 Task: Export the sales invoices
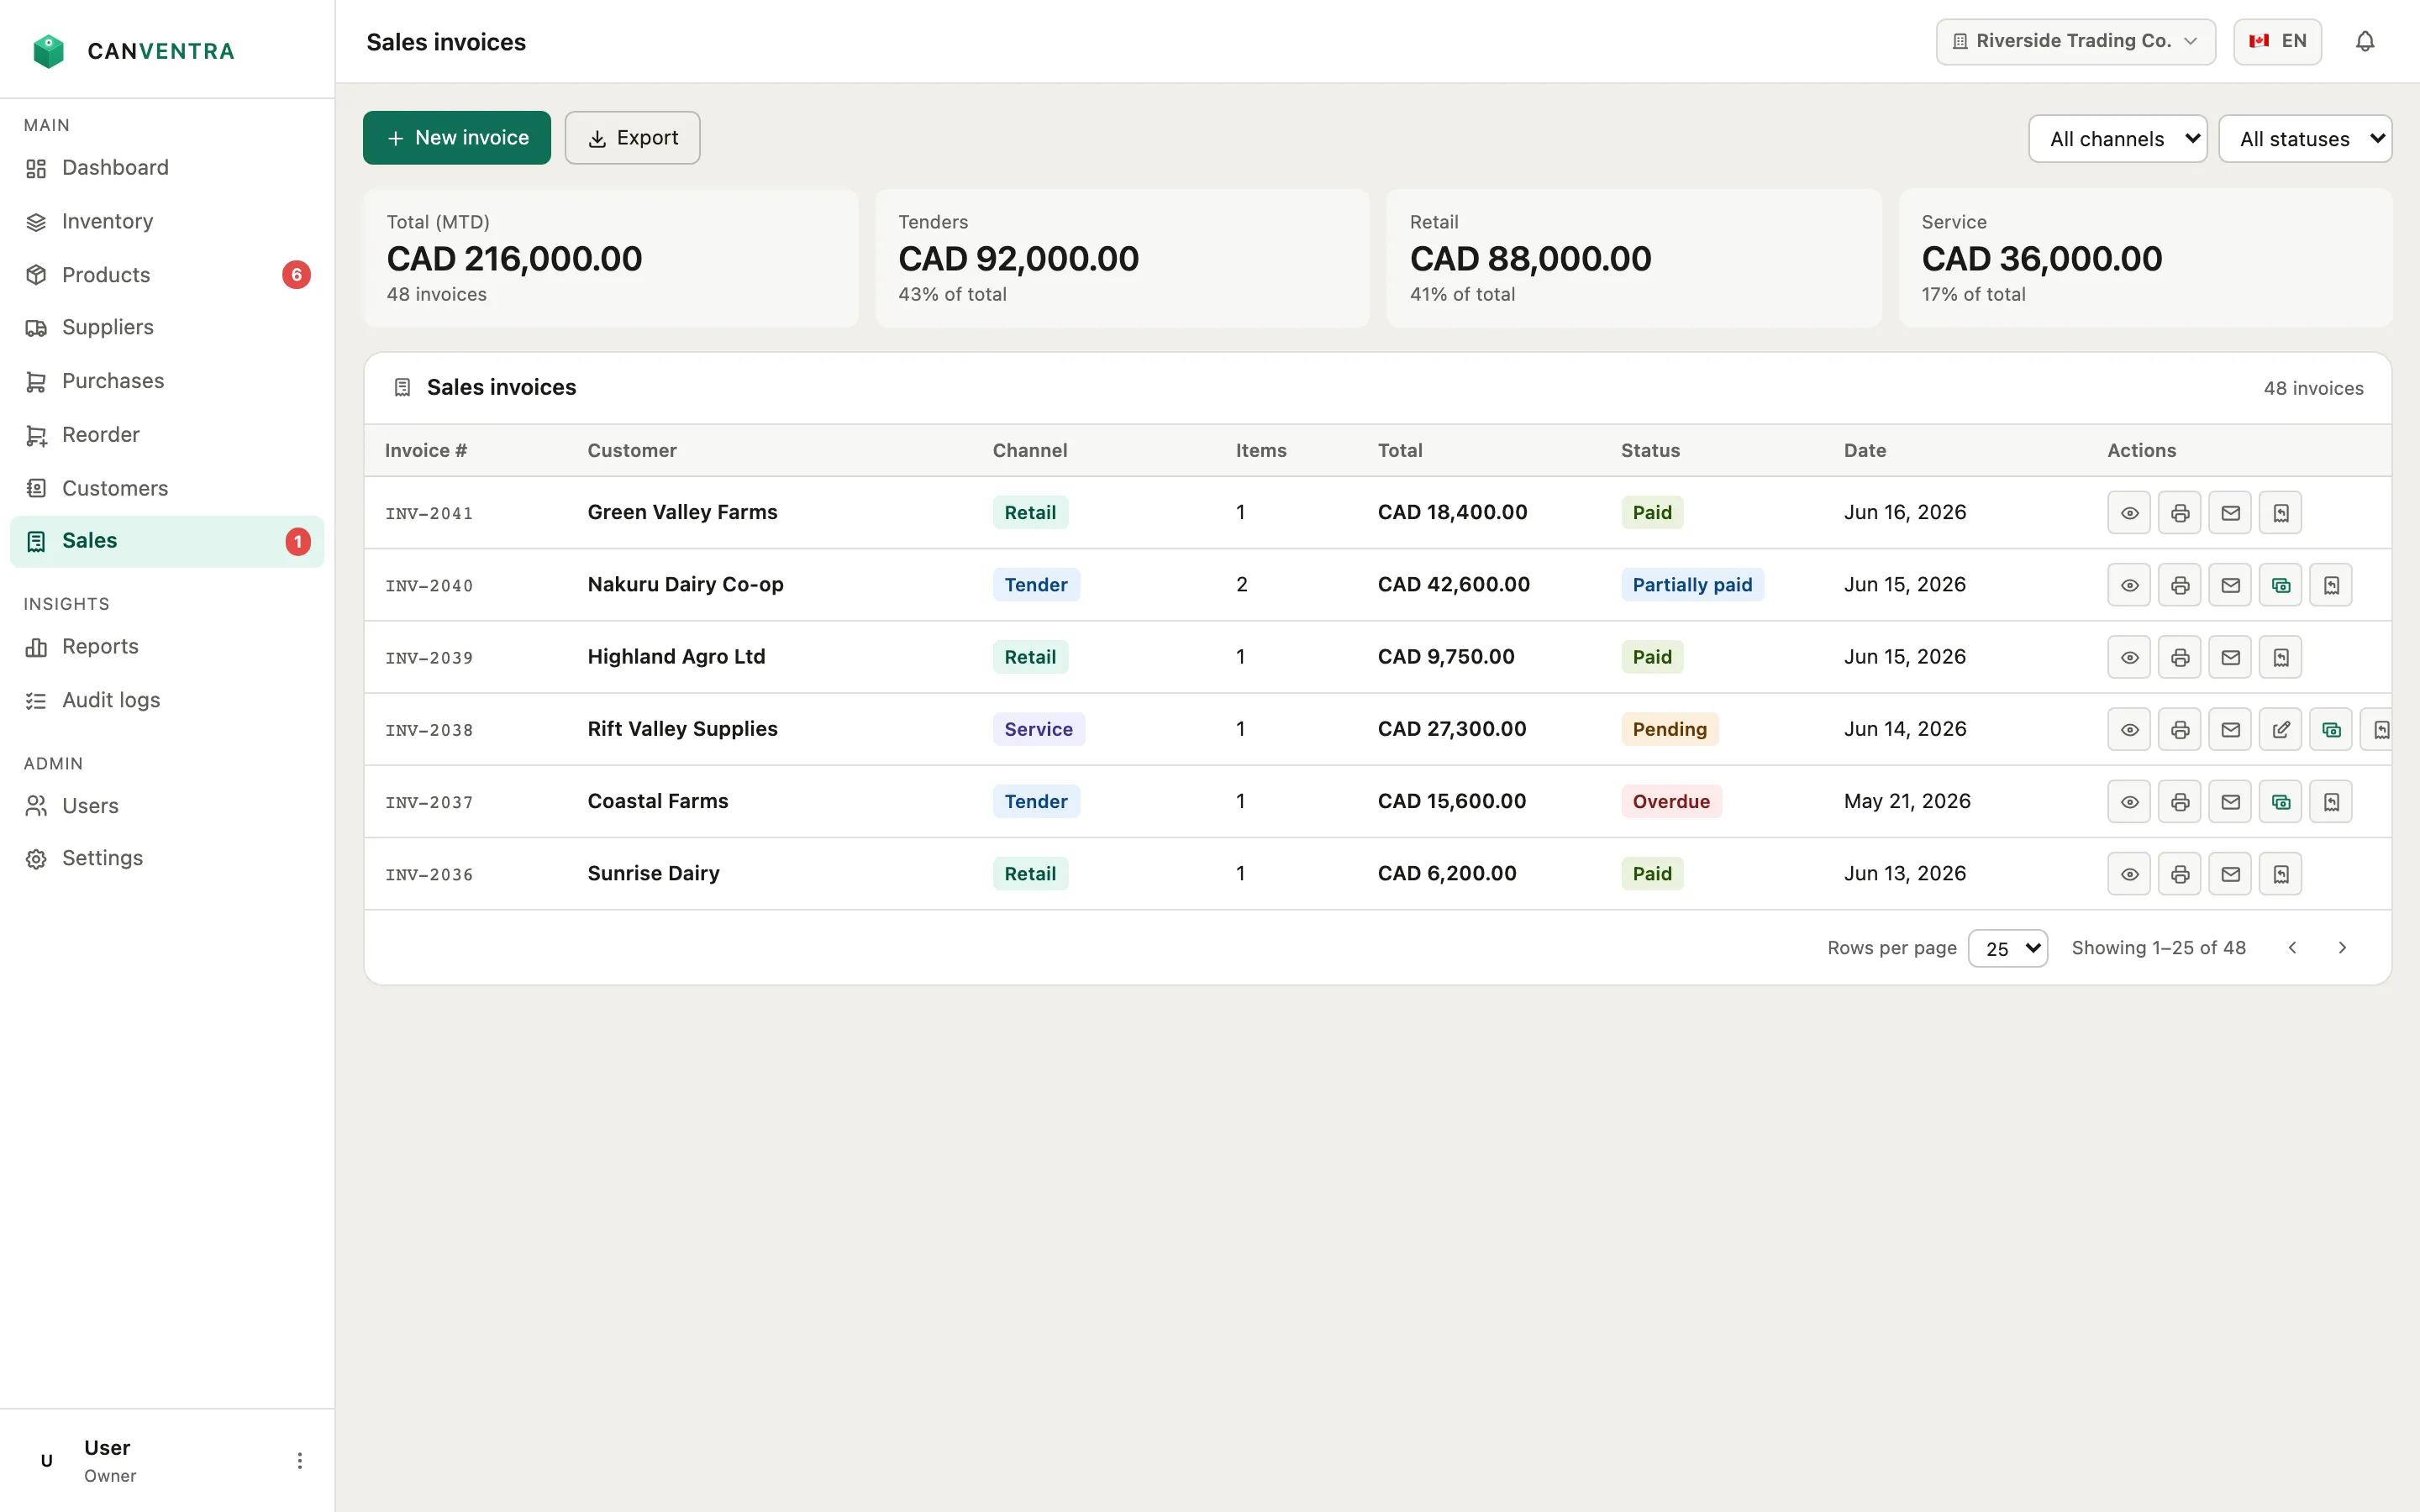[632, 138]
